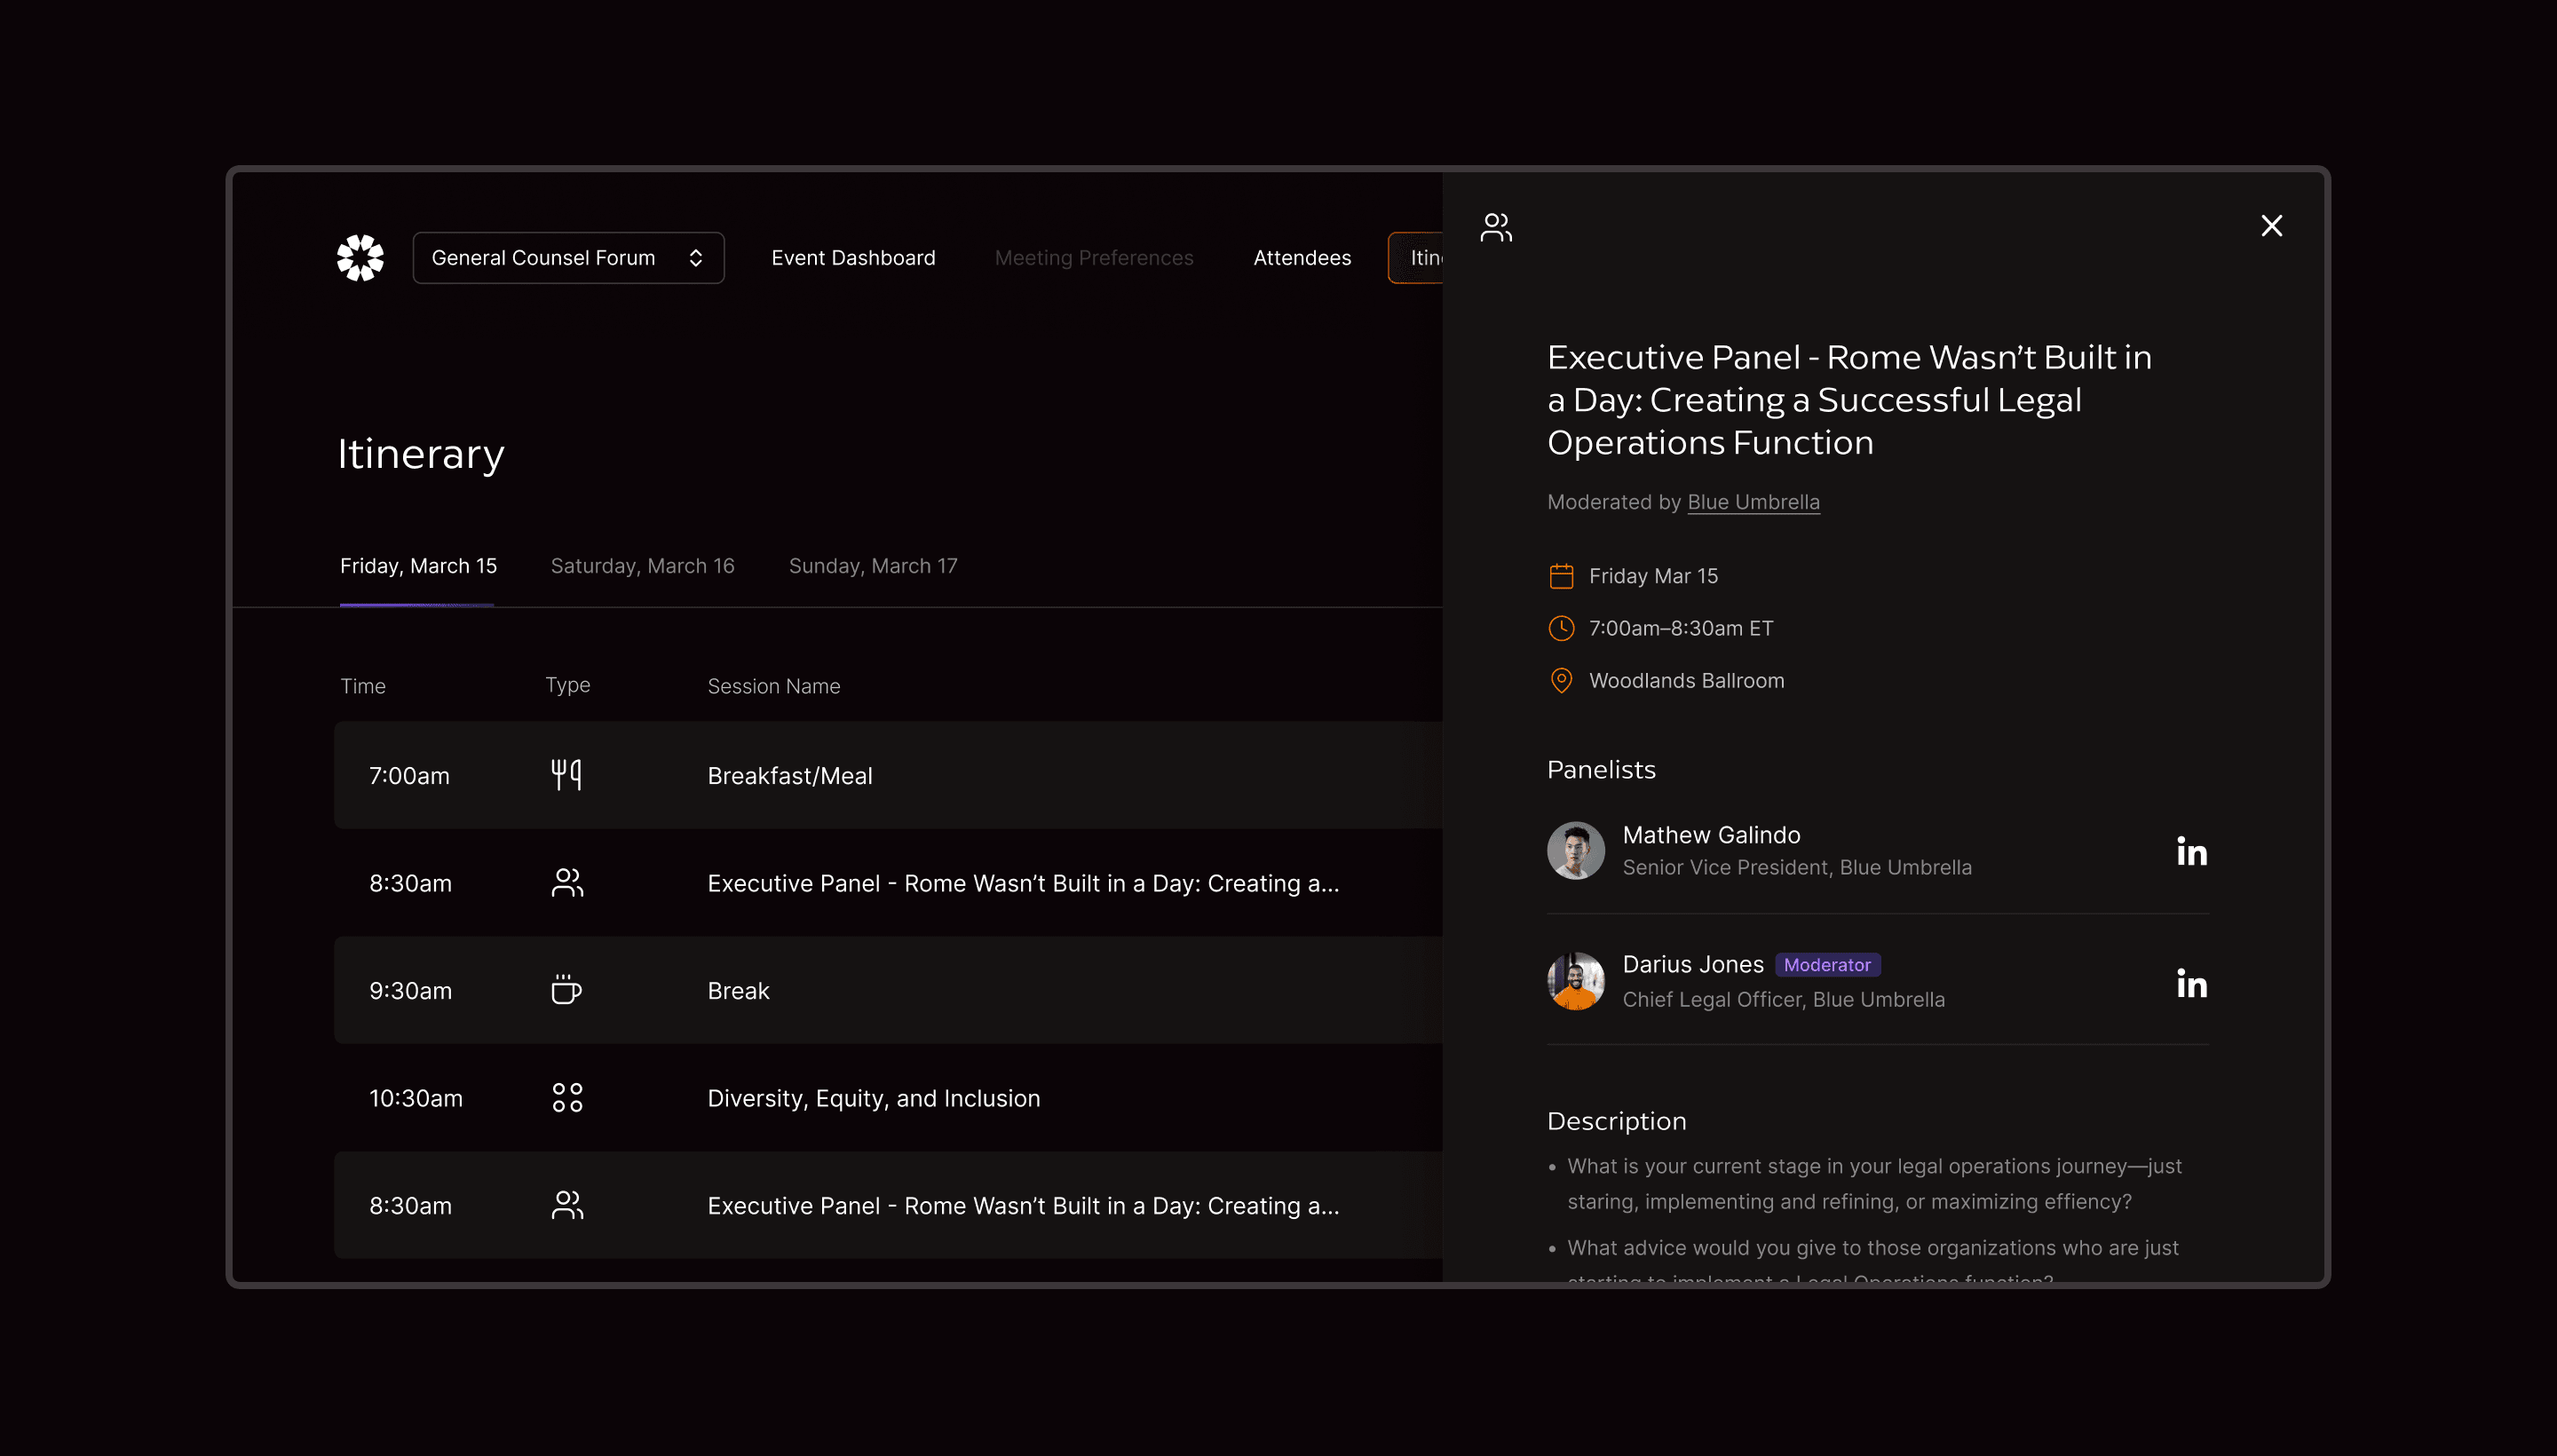
Task: Click the people icon atop detail panel
Action: (x=1496, y=227)
